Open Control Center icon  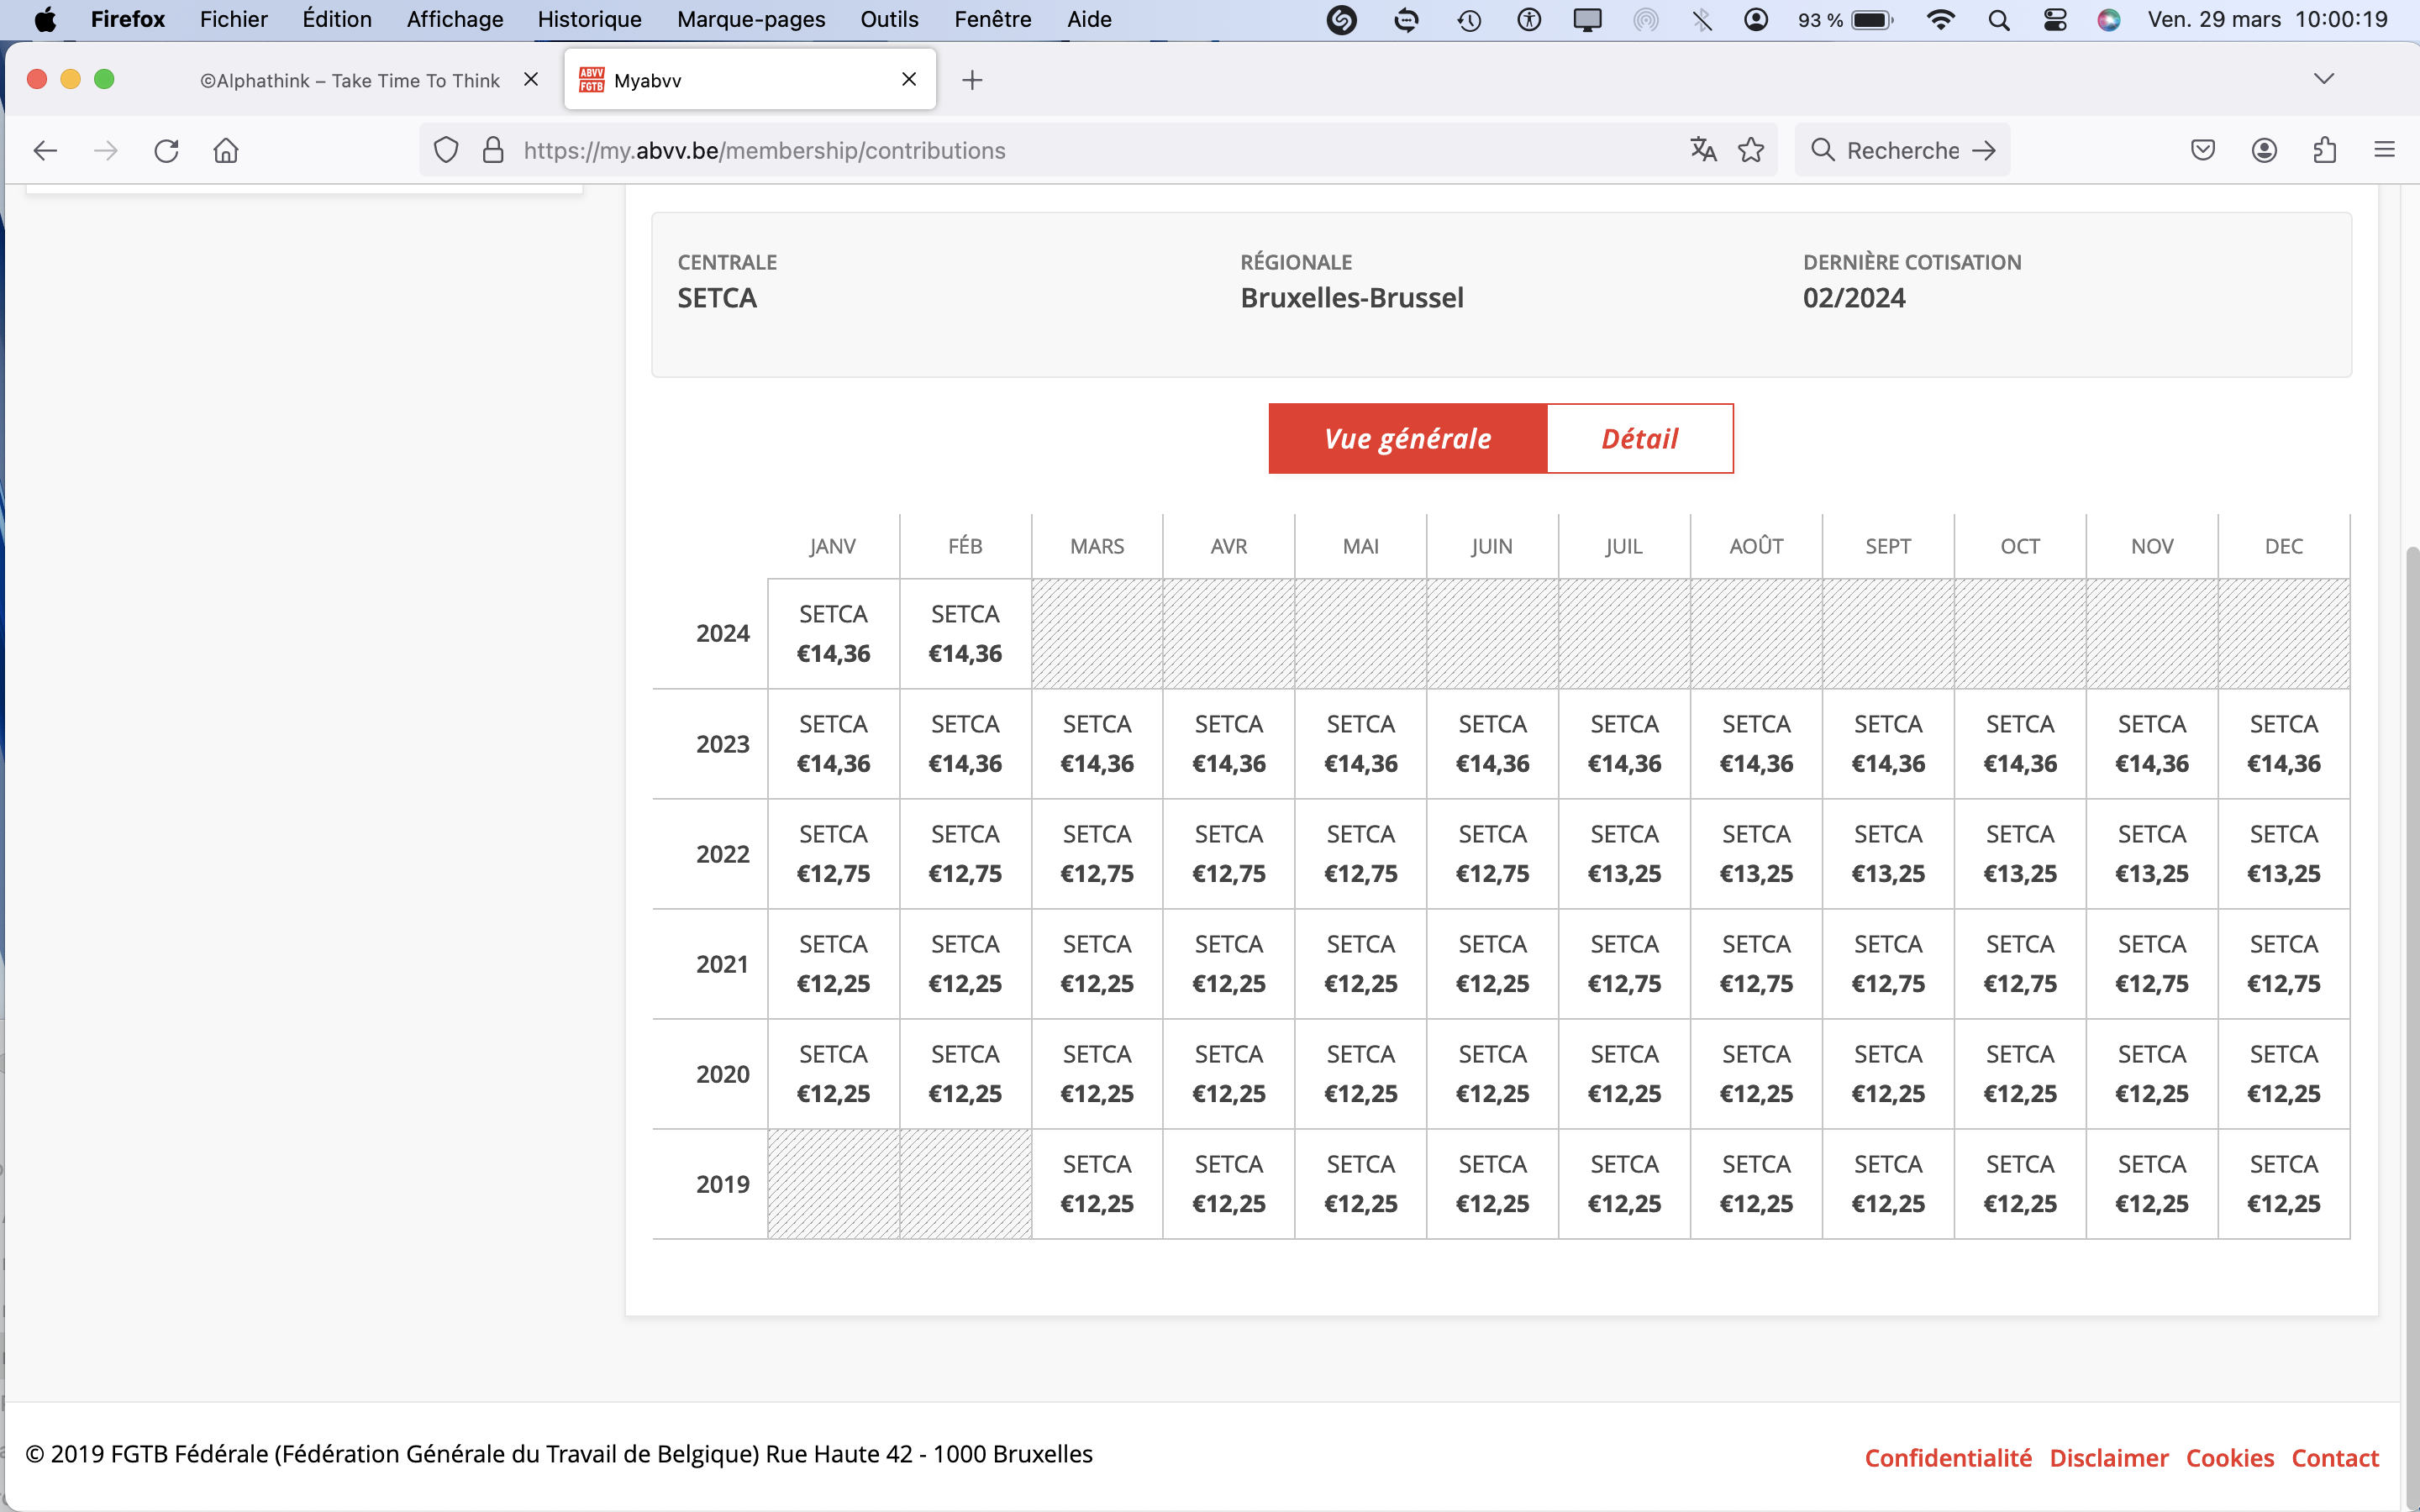[2055, 19]
